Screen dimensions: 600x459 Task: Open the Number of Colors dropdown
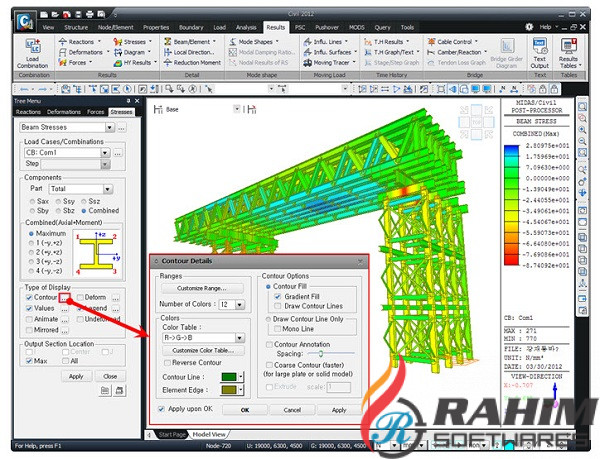240,305
